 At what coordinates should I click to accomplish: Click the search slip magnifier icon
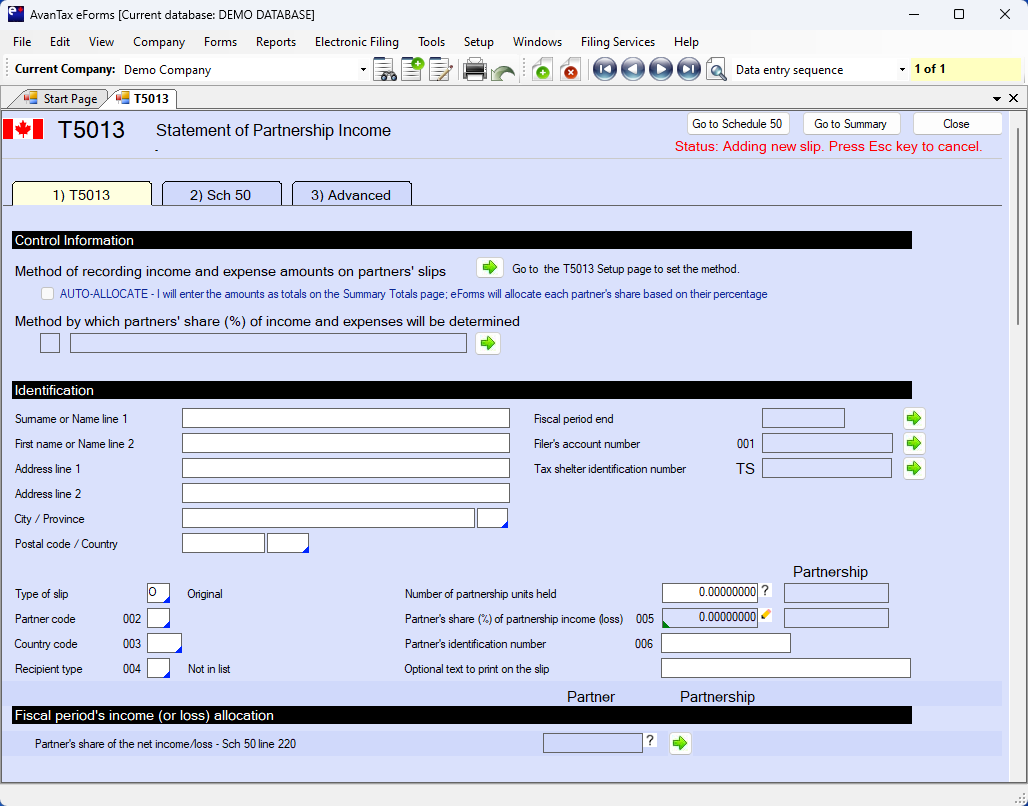(716, 70)
